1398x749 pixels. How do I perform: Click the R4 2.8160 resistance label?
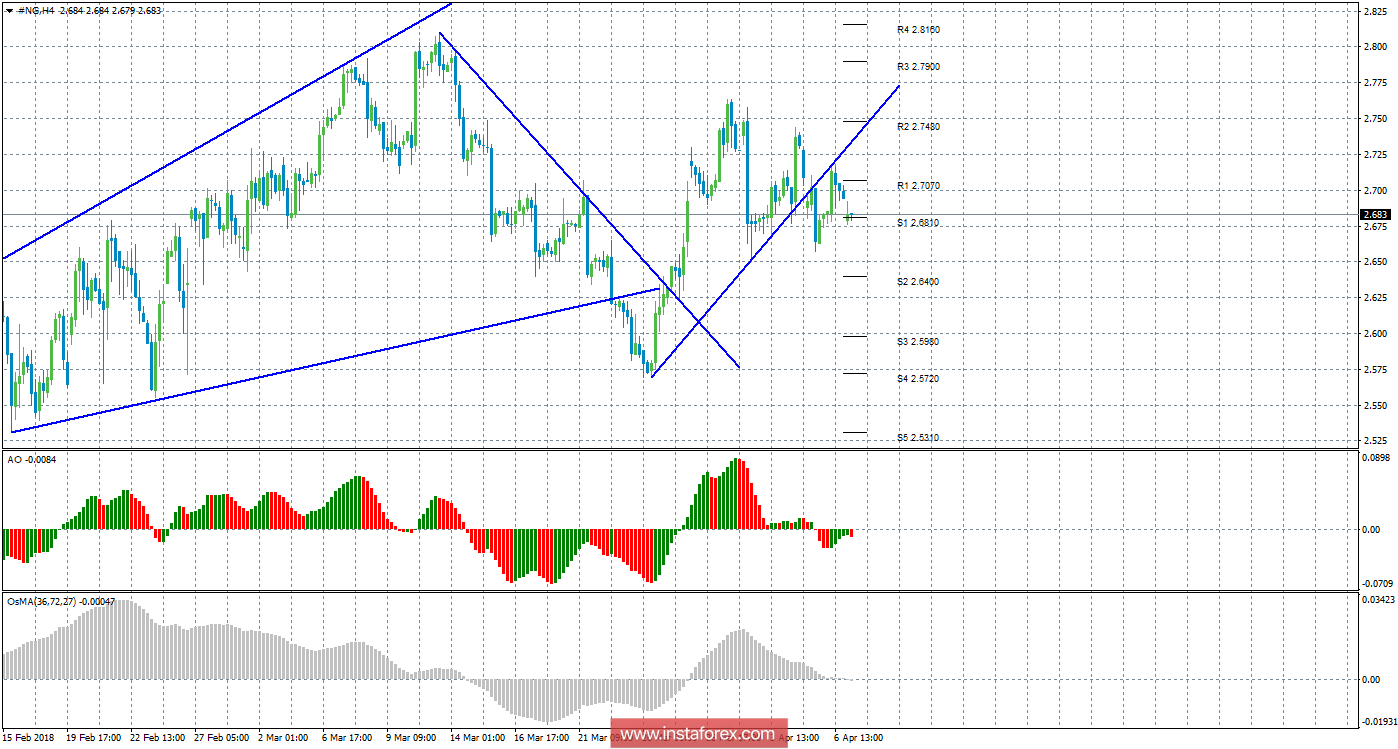[x=918, y=30]
